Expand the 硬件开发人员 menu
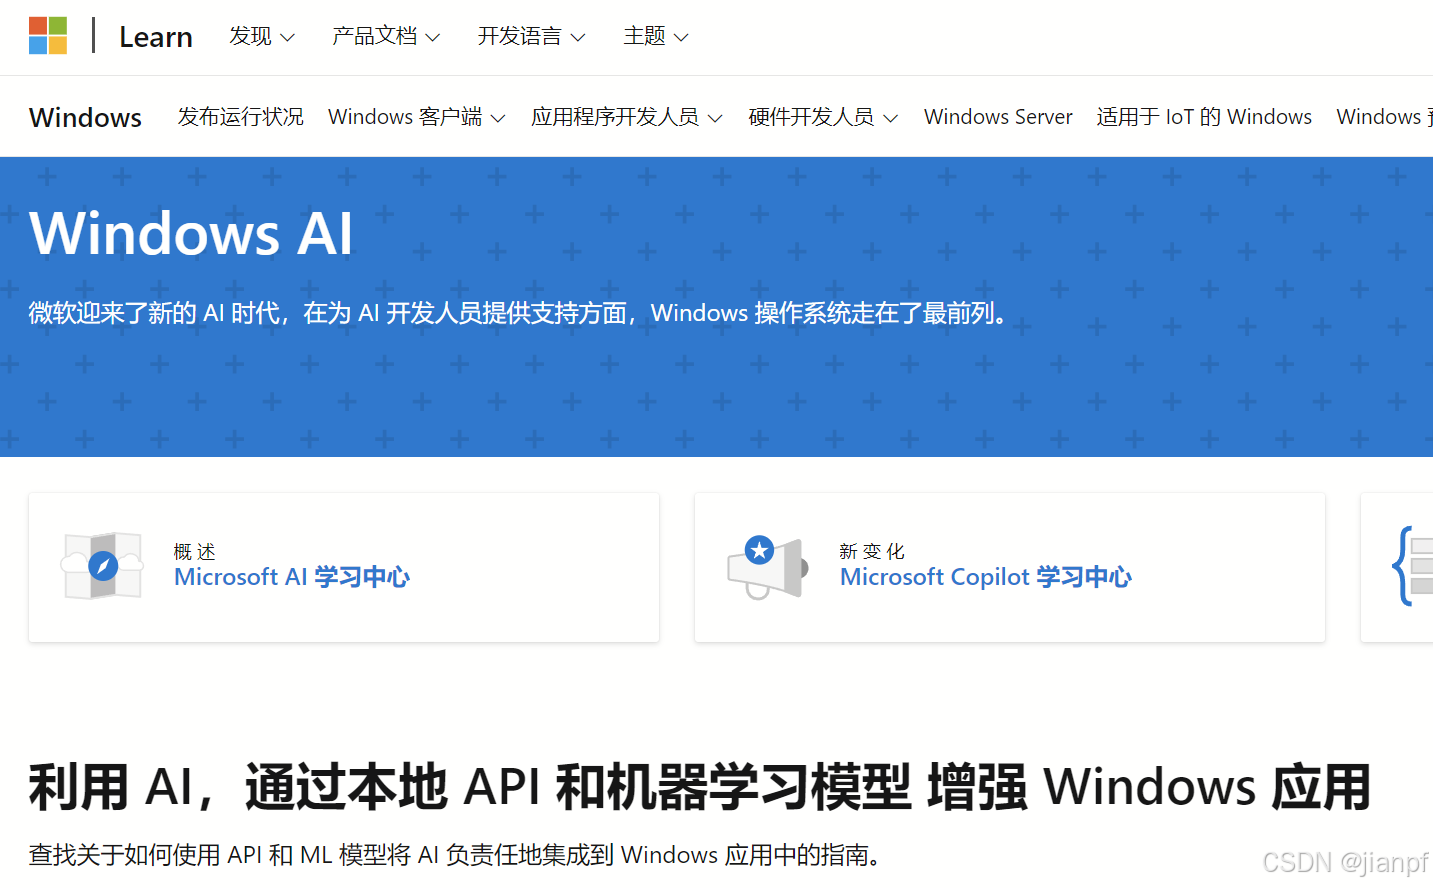The image size is (1433, 888). click(823, 117)
